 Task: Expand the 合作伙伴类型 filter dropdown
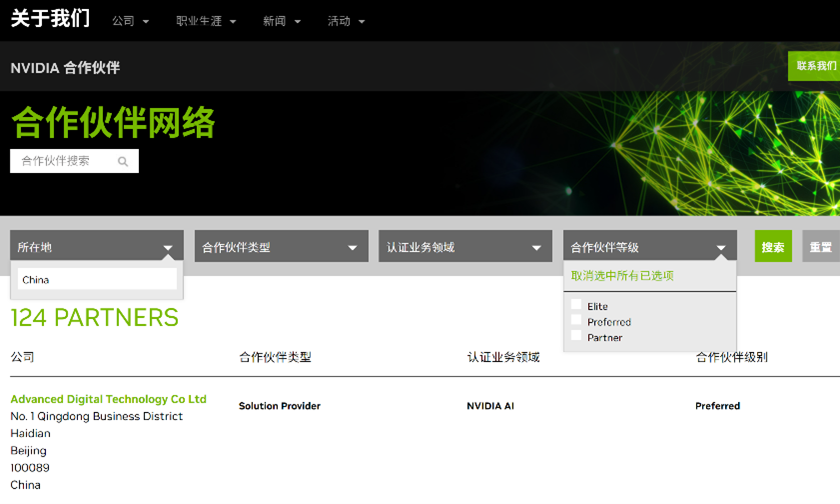click(280, 247)
